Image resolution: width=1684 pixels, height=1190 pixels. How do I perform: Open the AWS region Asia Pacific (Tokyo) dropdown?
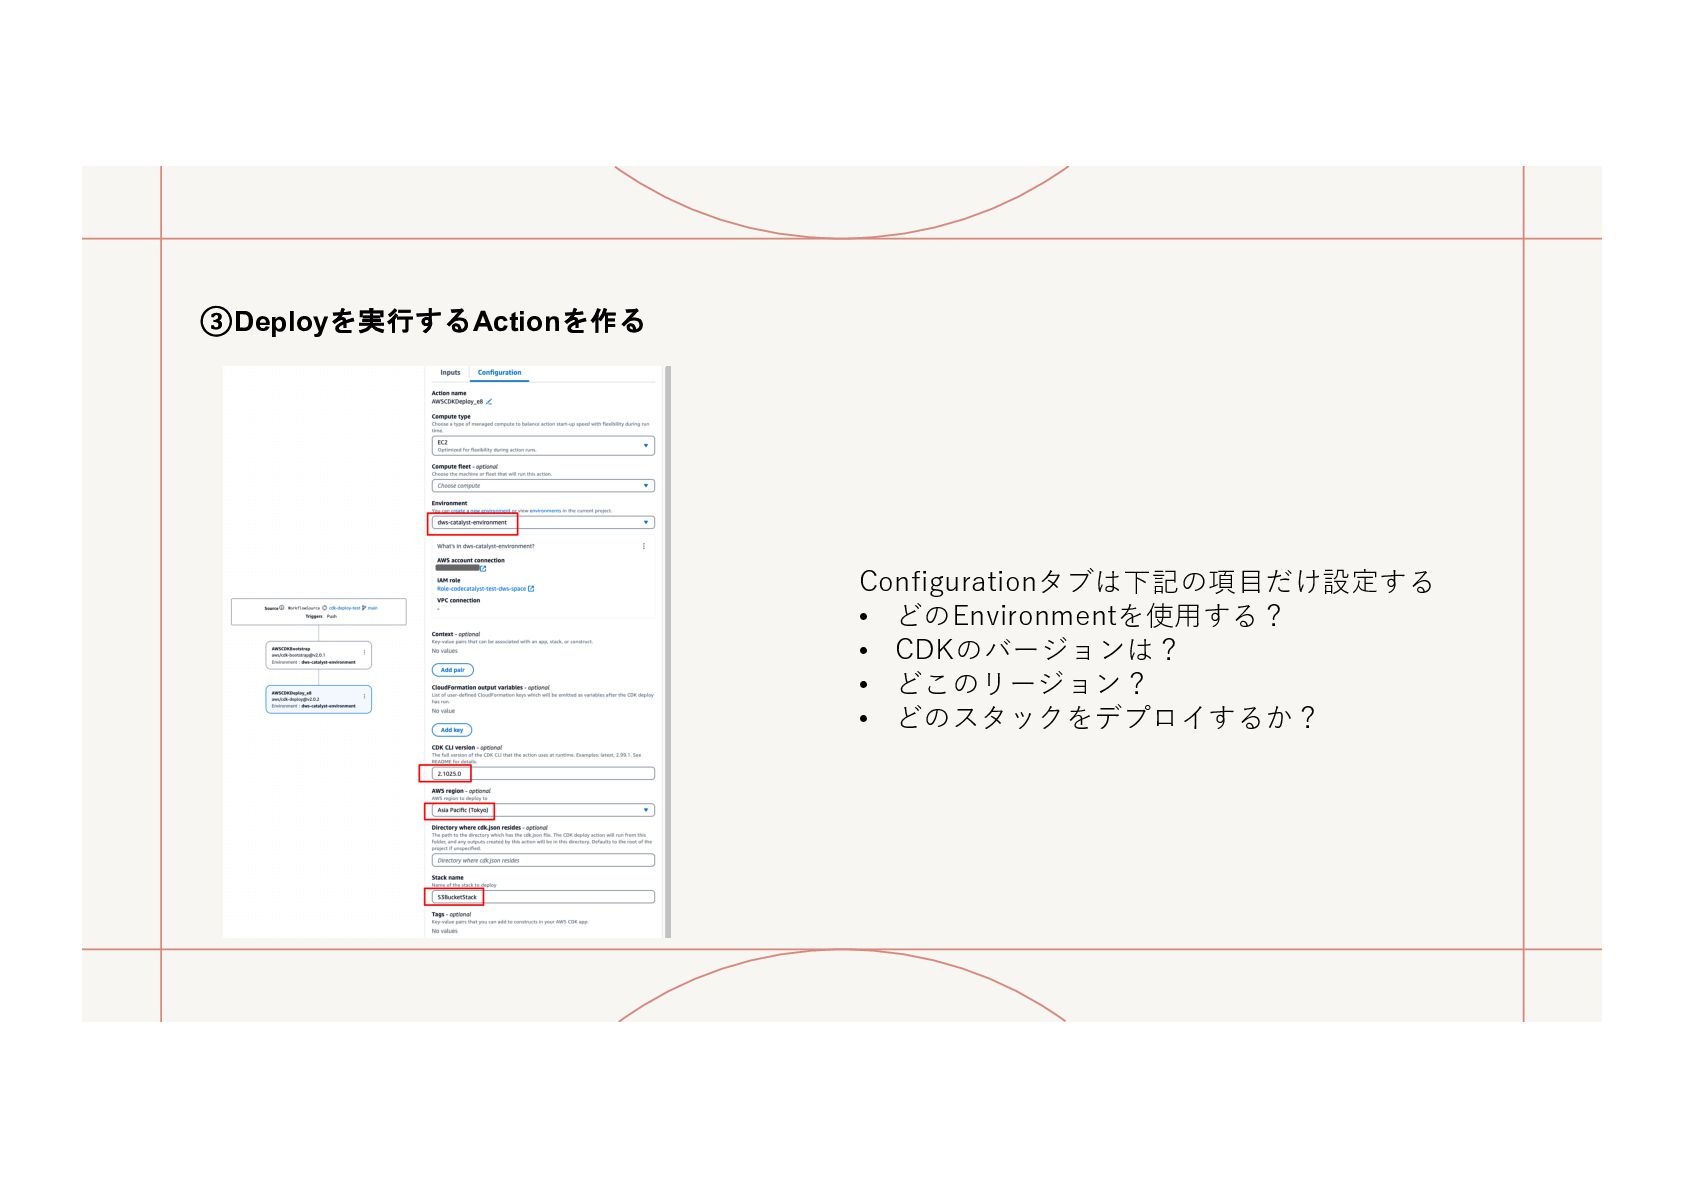point(543,810)
